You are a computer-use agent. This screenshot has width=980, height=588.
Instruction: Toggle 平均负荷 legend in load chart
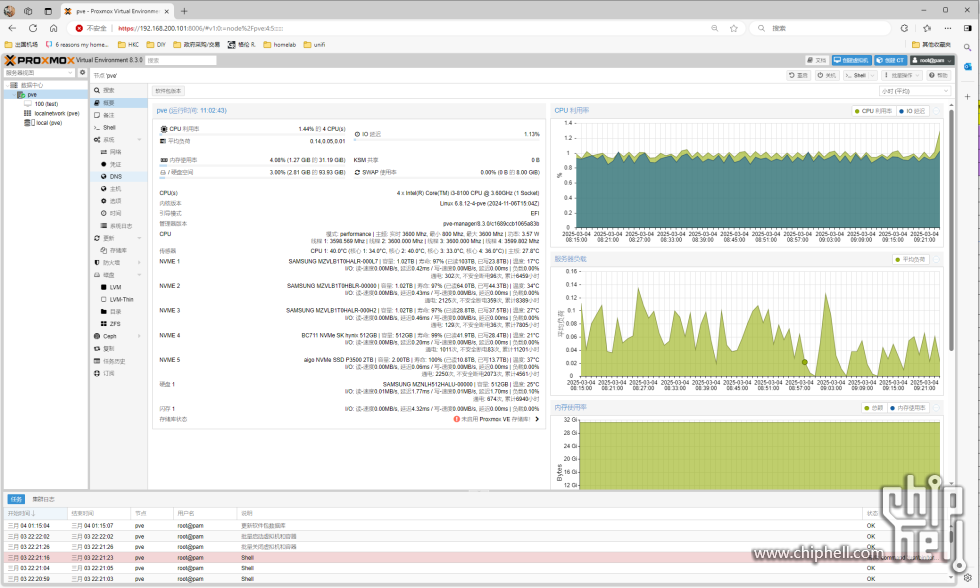910,259
